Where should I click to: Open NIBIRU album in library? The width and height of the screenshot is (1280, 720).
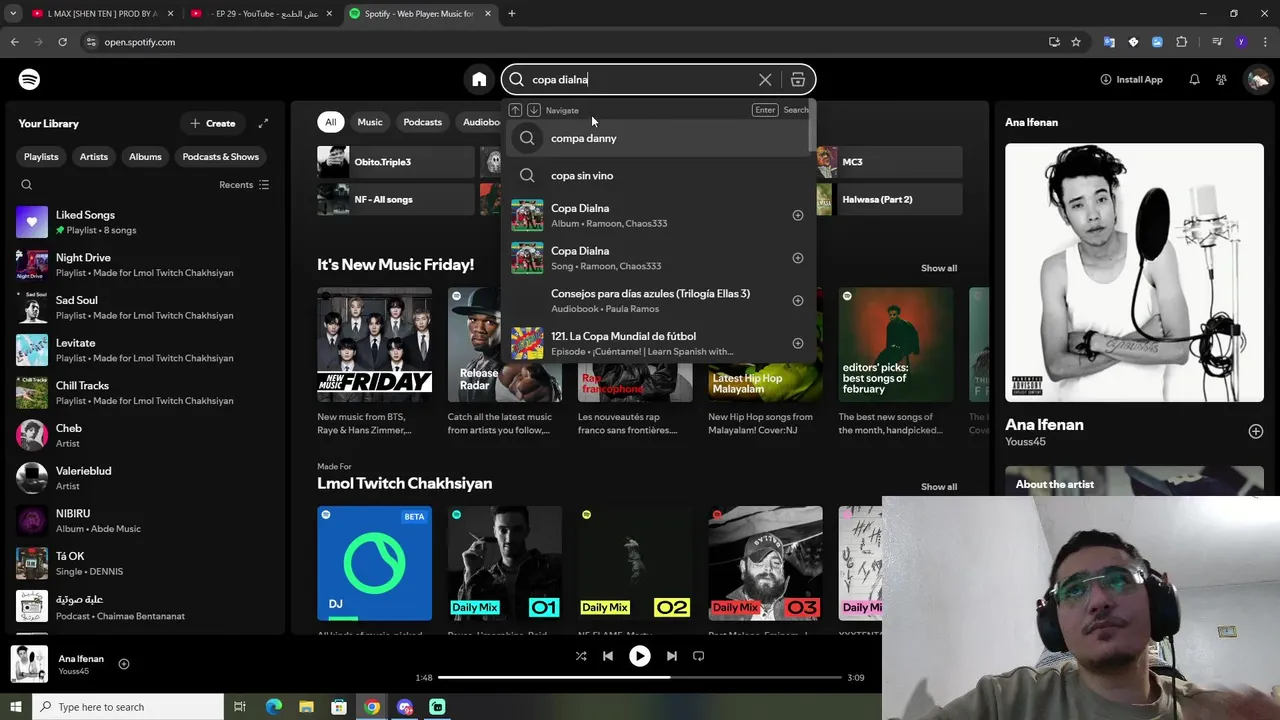click(145, 521)
